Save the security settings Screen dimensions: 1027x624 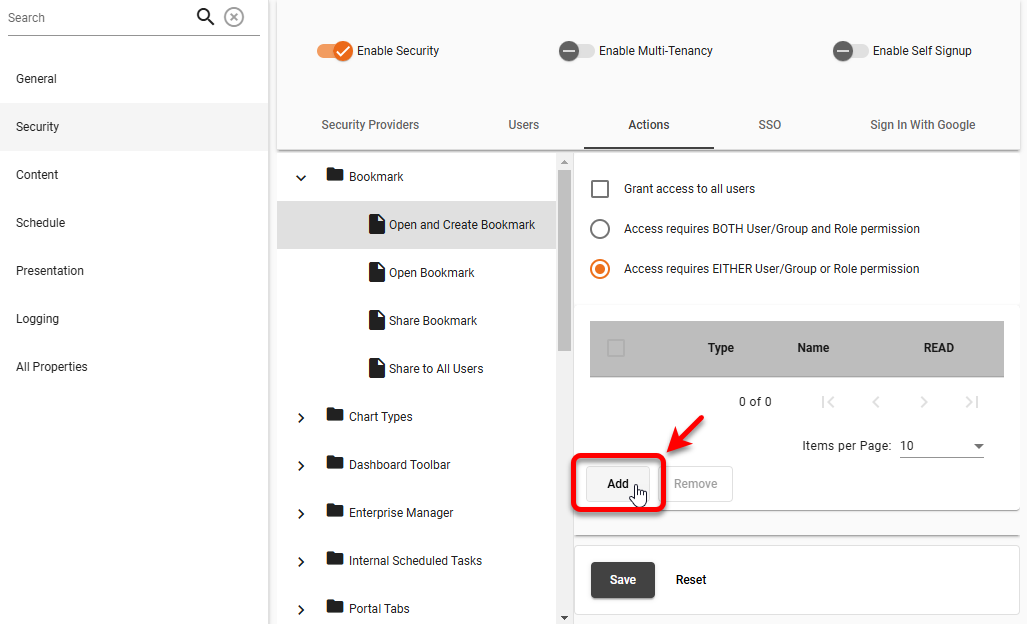tap(622, 579)
